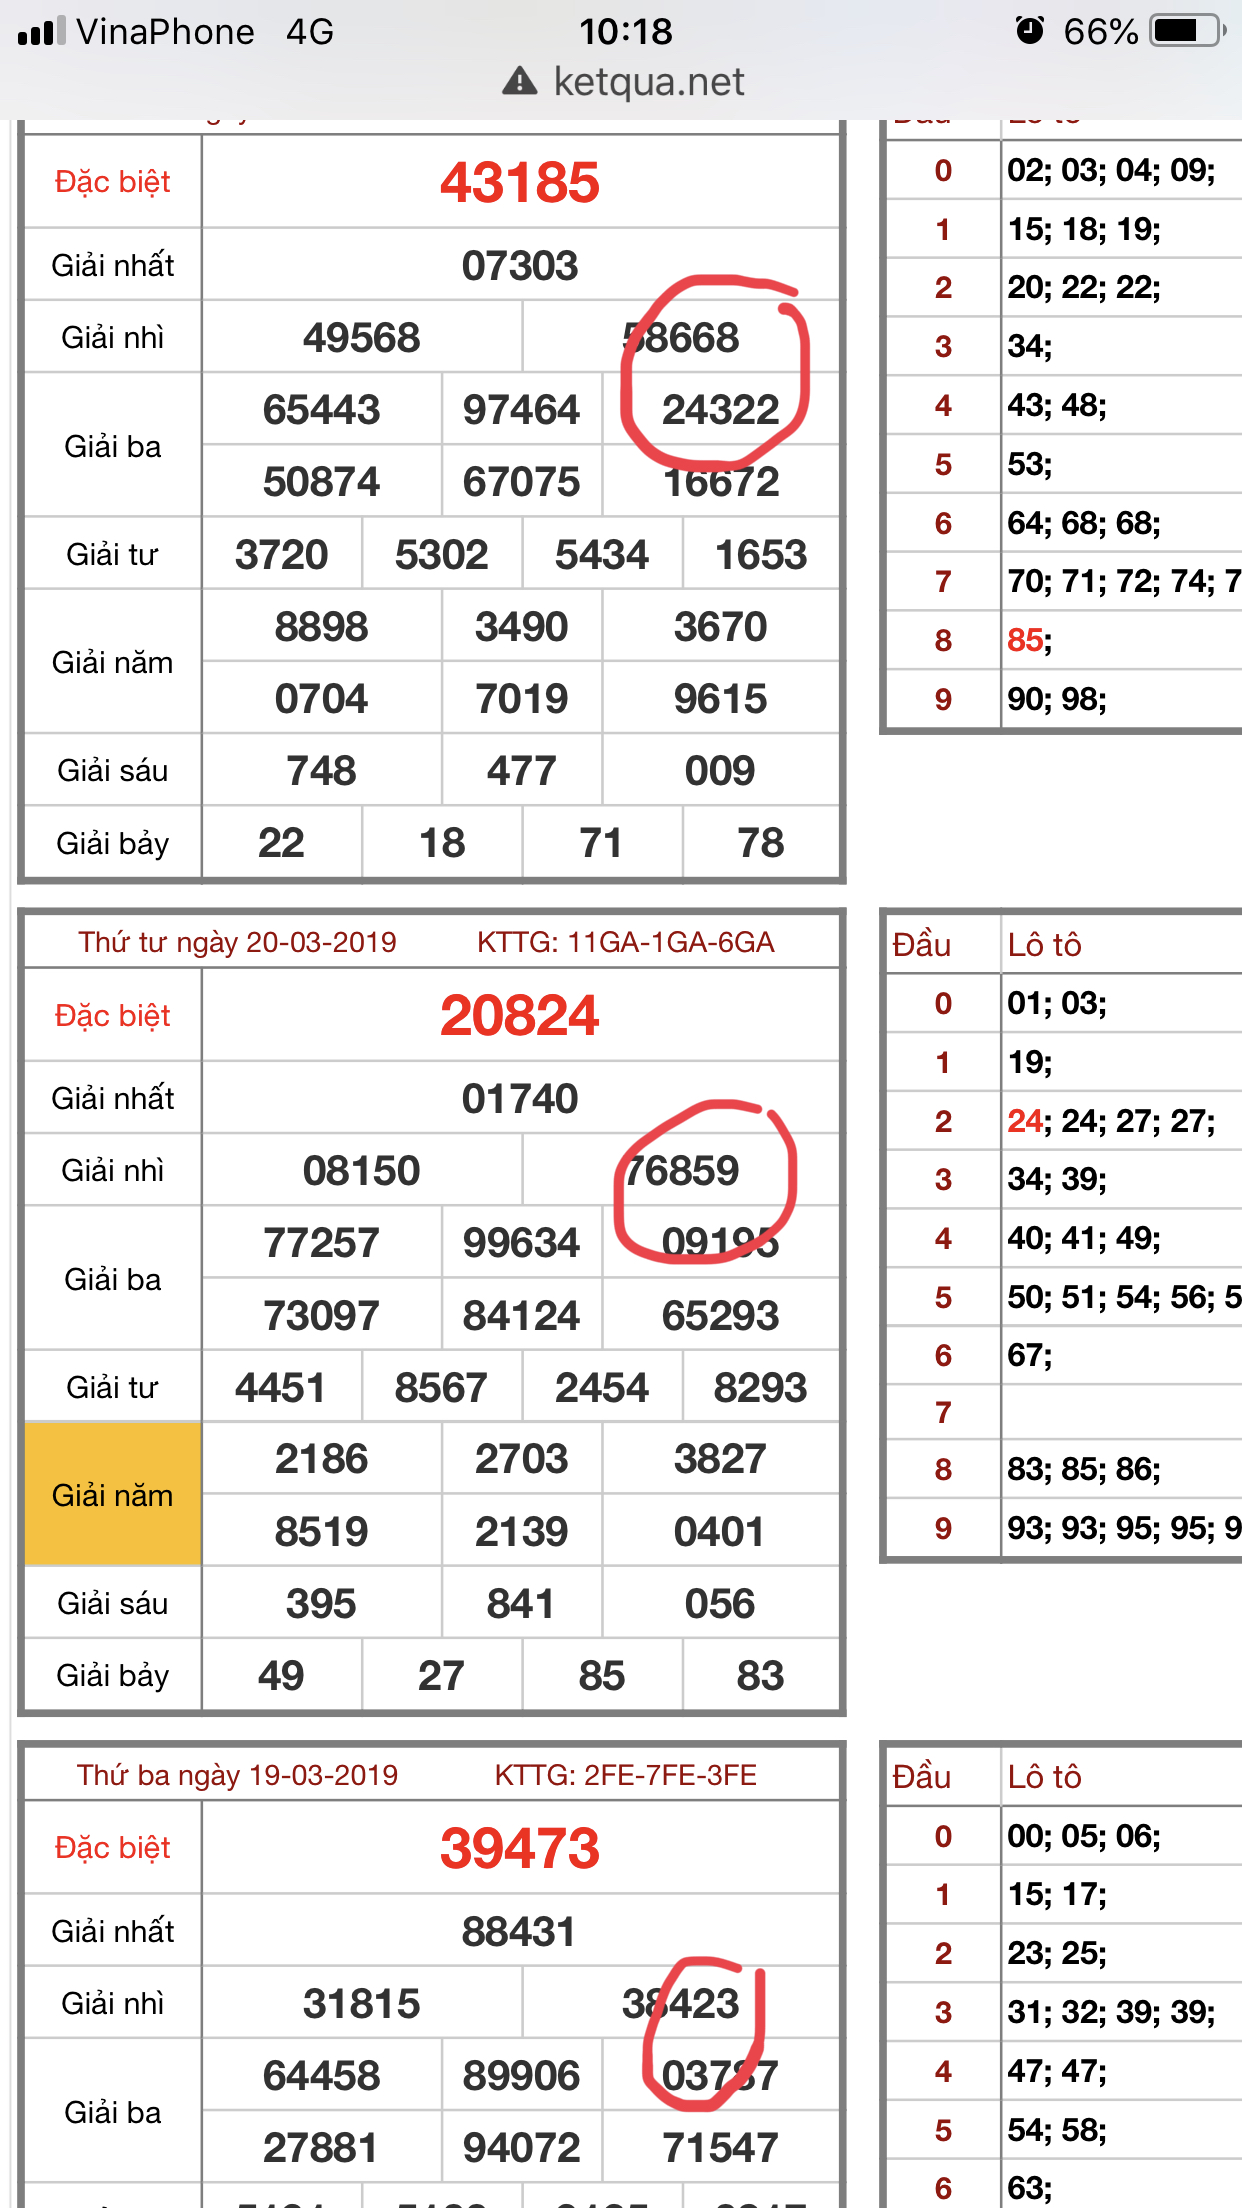Tap the cellular signal strength bars
1242x2208 pixels.
pyautogui.click(x=41, y=32)
